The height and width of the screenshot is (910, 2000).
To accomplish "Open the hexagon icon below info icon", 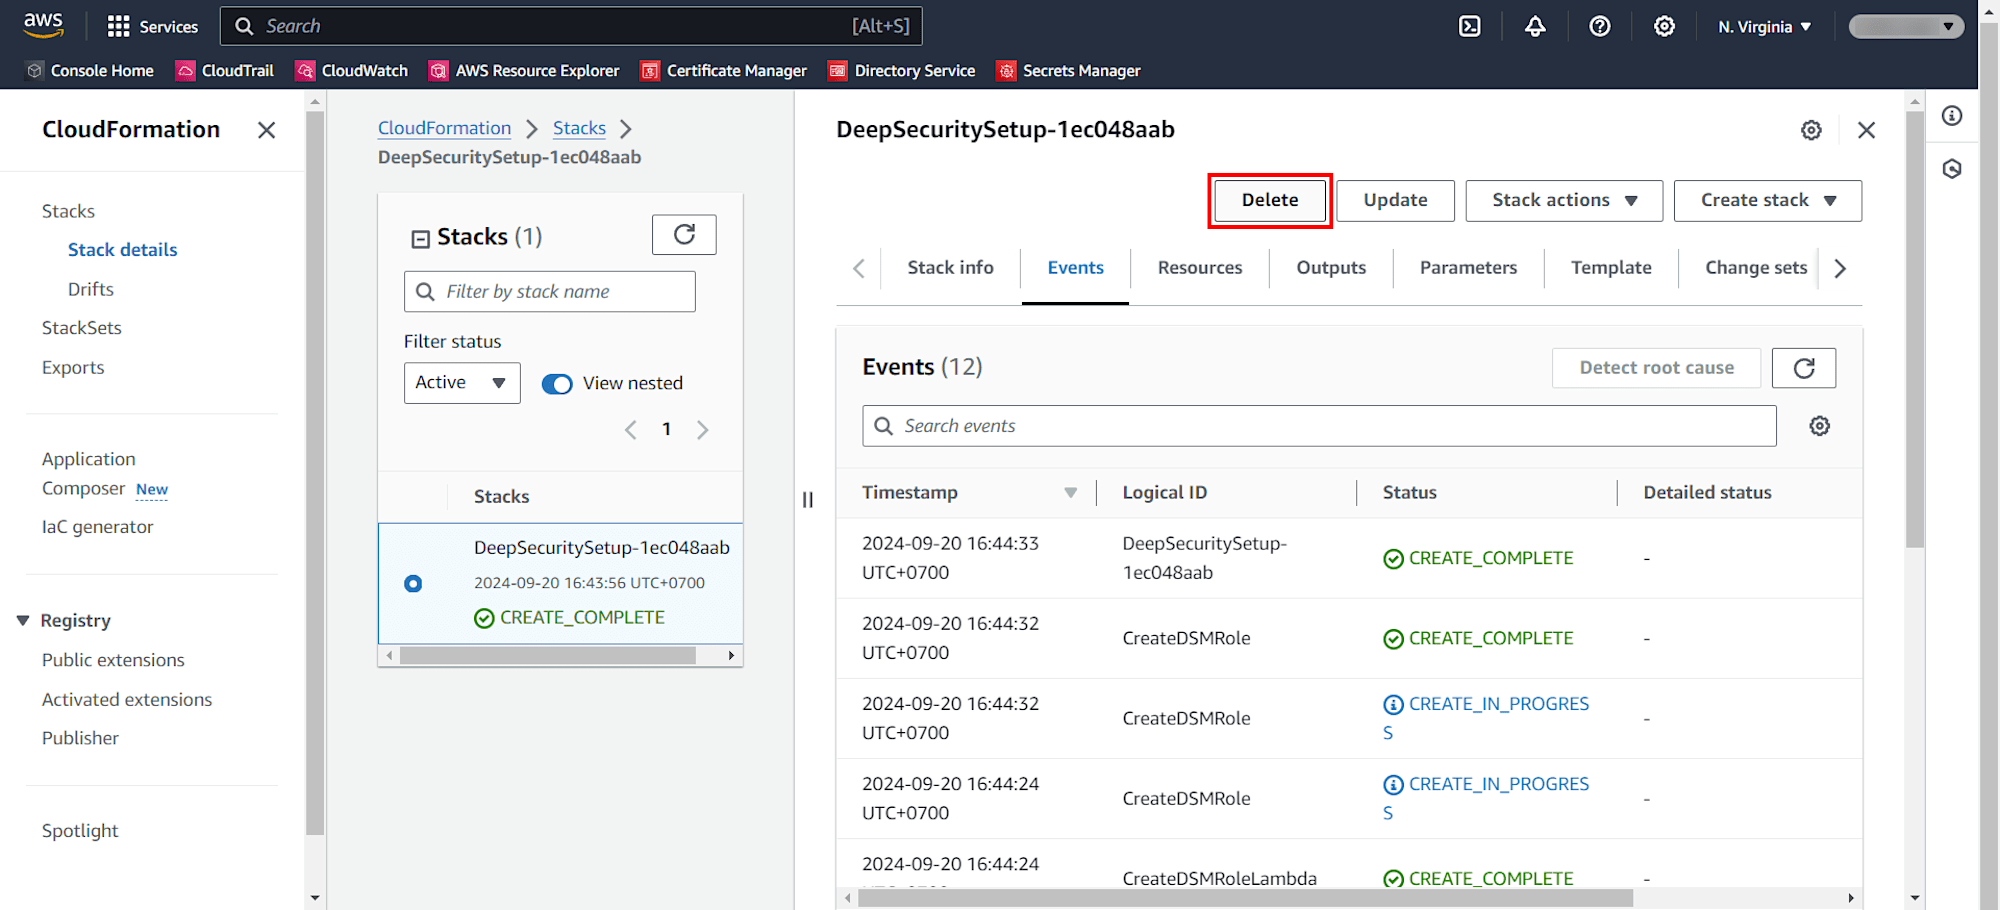I will tap(1952, 169).
